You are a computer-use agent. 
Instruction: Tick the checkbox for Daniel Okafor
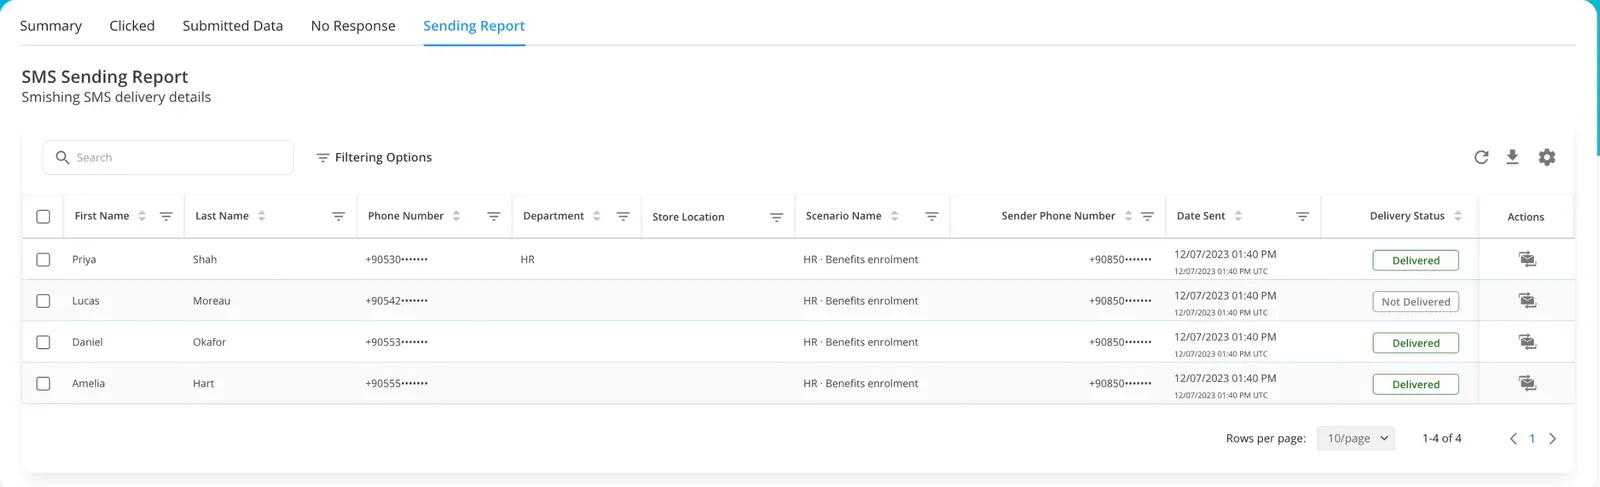tap(43, 342)
